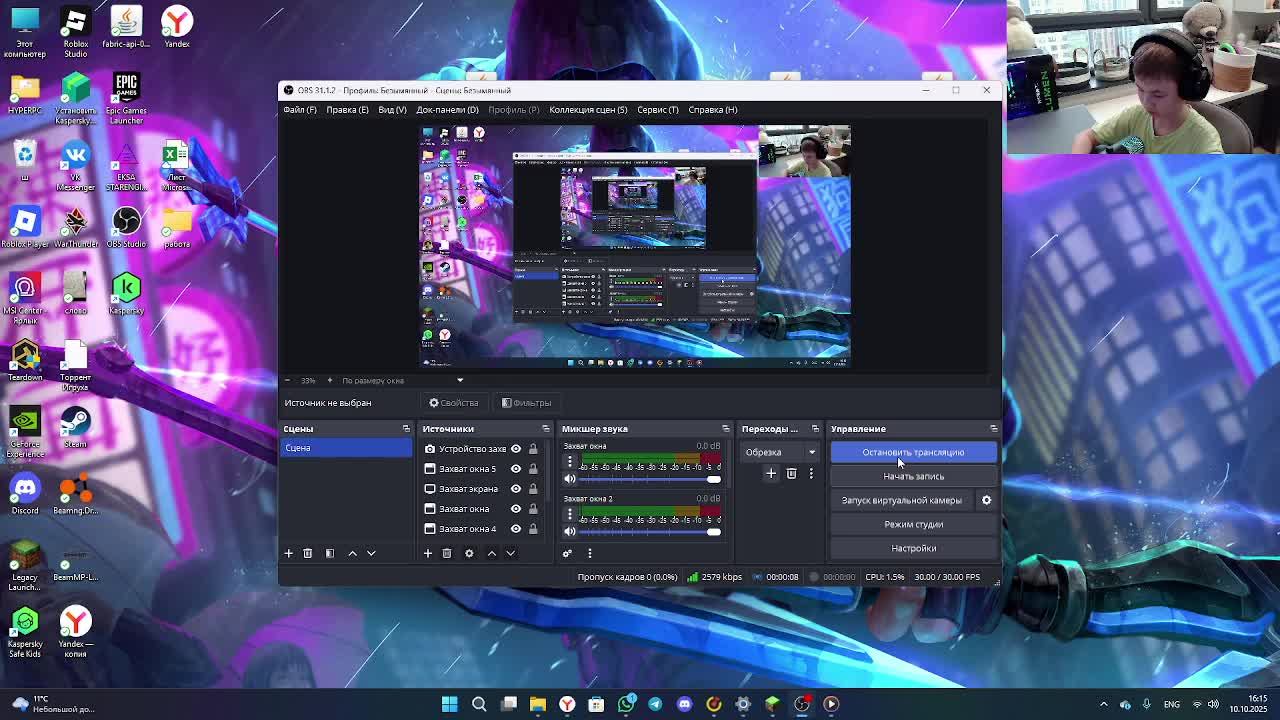Open Steam desktop icon

pos(75,427)
